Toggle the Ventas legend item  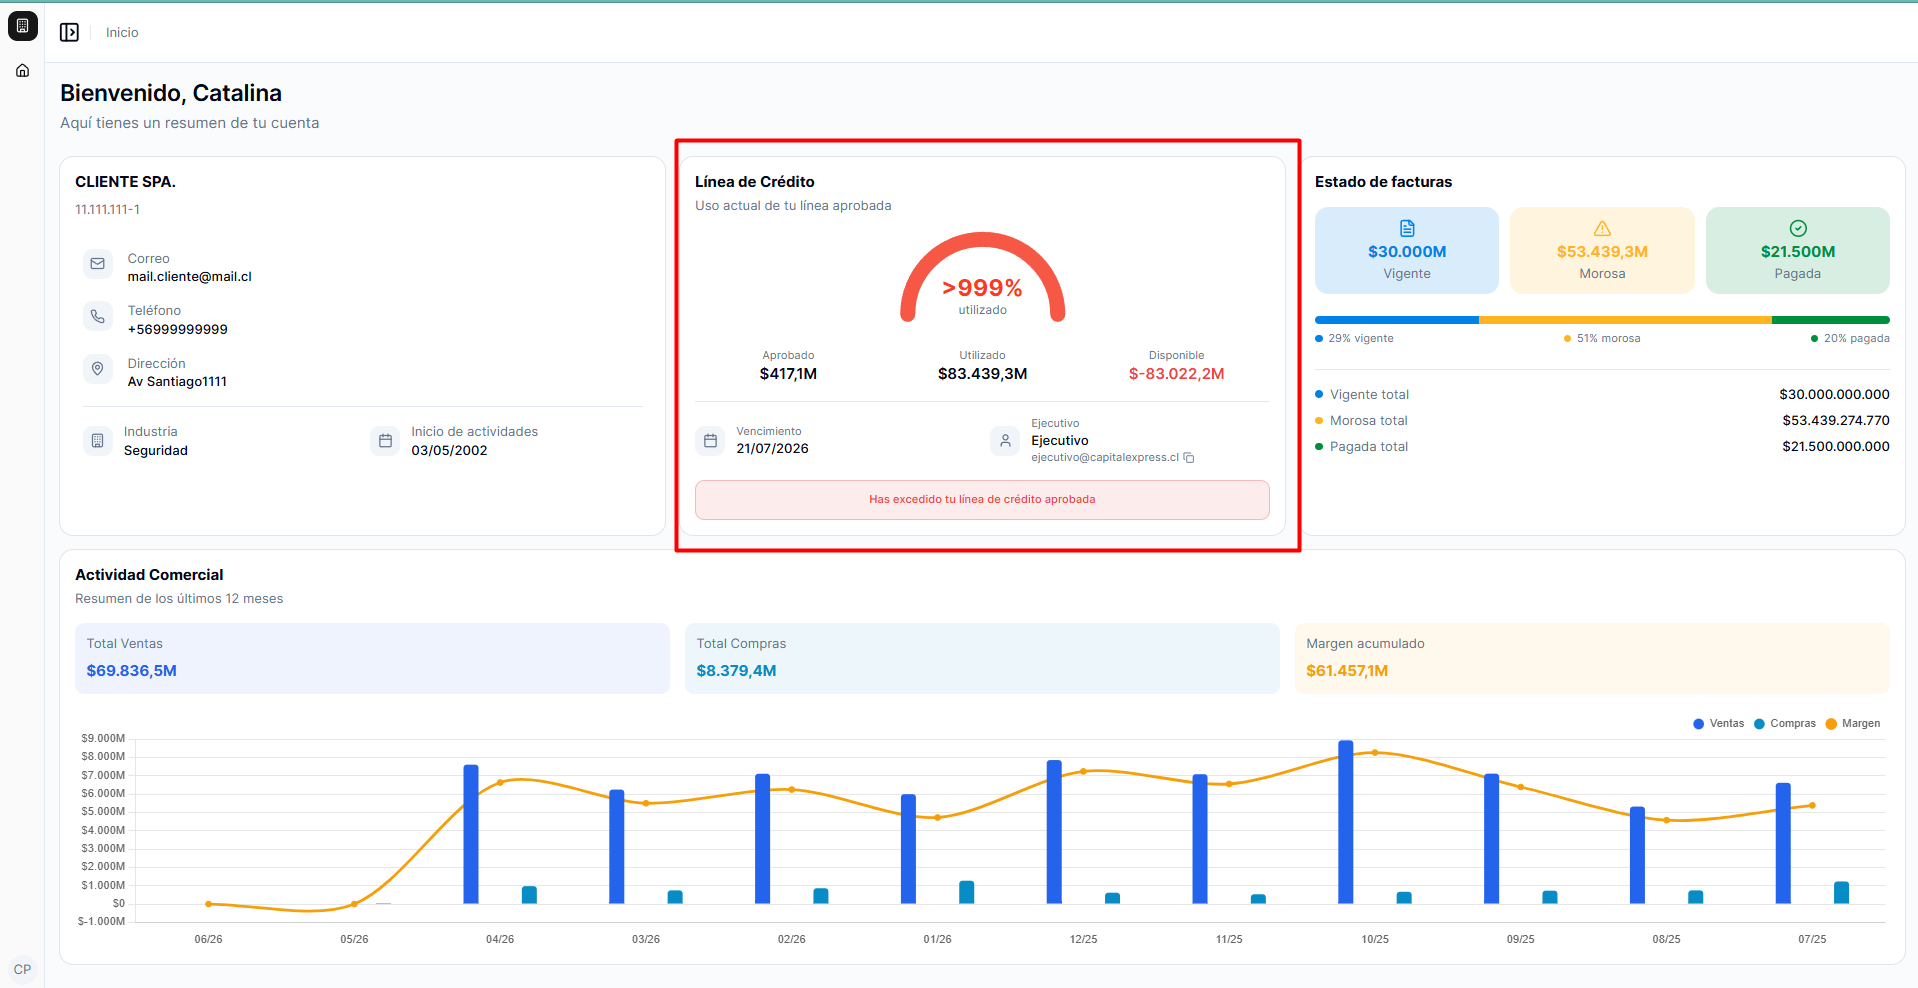1718,724
